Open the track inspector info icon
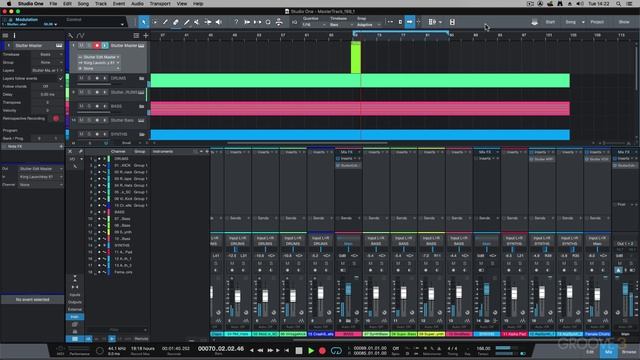 click(x=15, y=36)
